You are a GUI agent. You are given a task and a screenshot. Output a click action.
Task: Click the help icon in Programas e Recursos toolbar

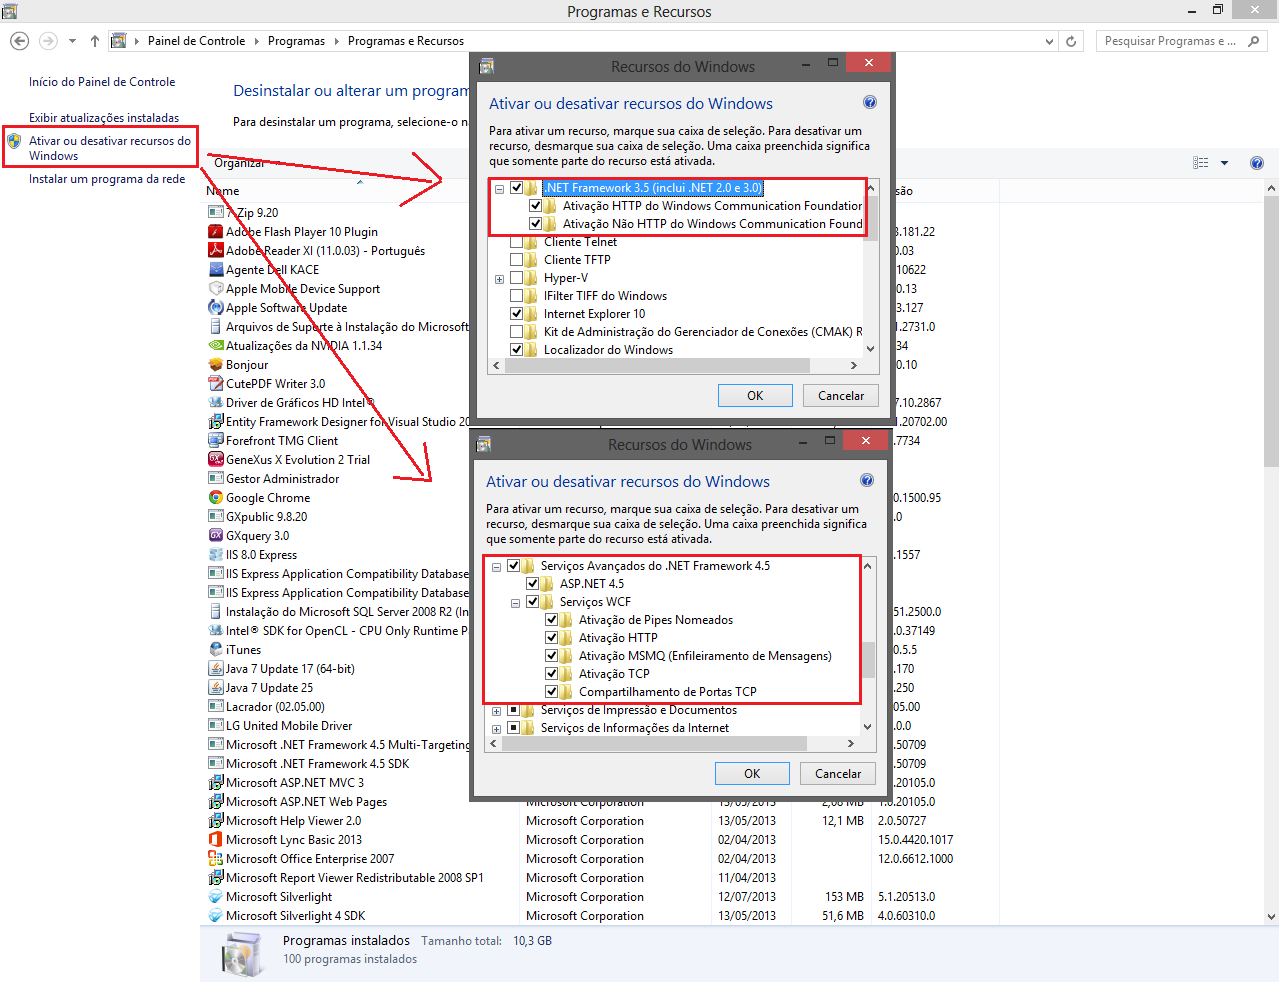point(1257,163)
